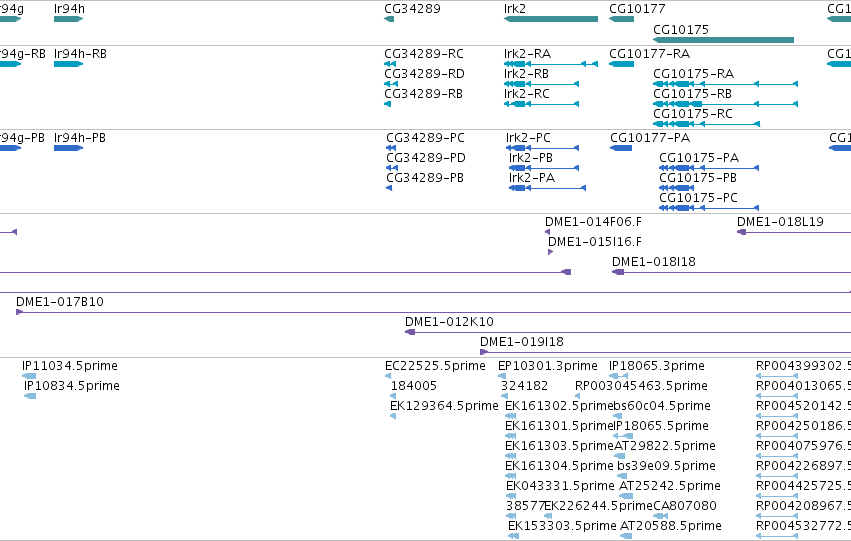Click the Irk2-RB transcript
851x541 pixels.
click(x=541, y=84)
